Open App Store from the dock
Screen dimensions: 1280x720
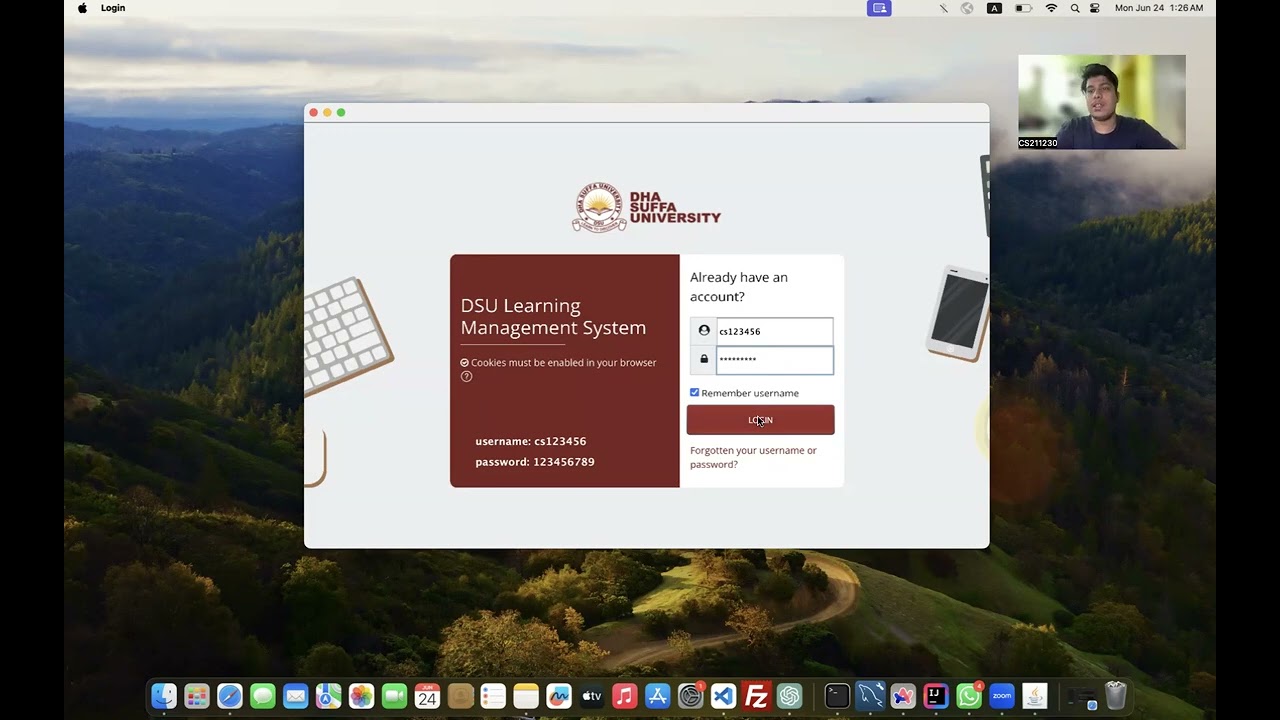click(x=658, y=696)
